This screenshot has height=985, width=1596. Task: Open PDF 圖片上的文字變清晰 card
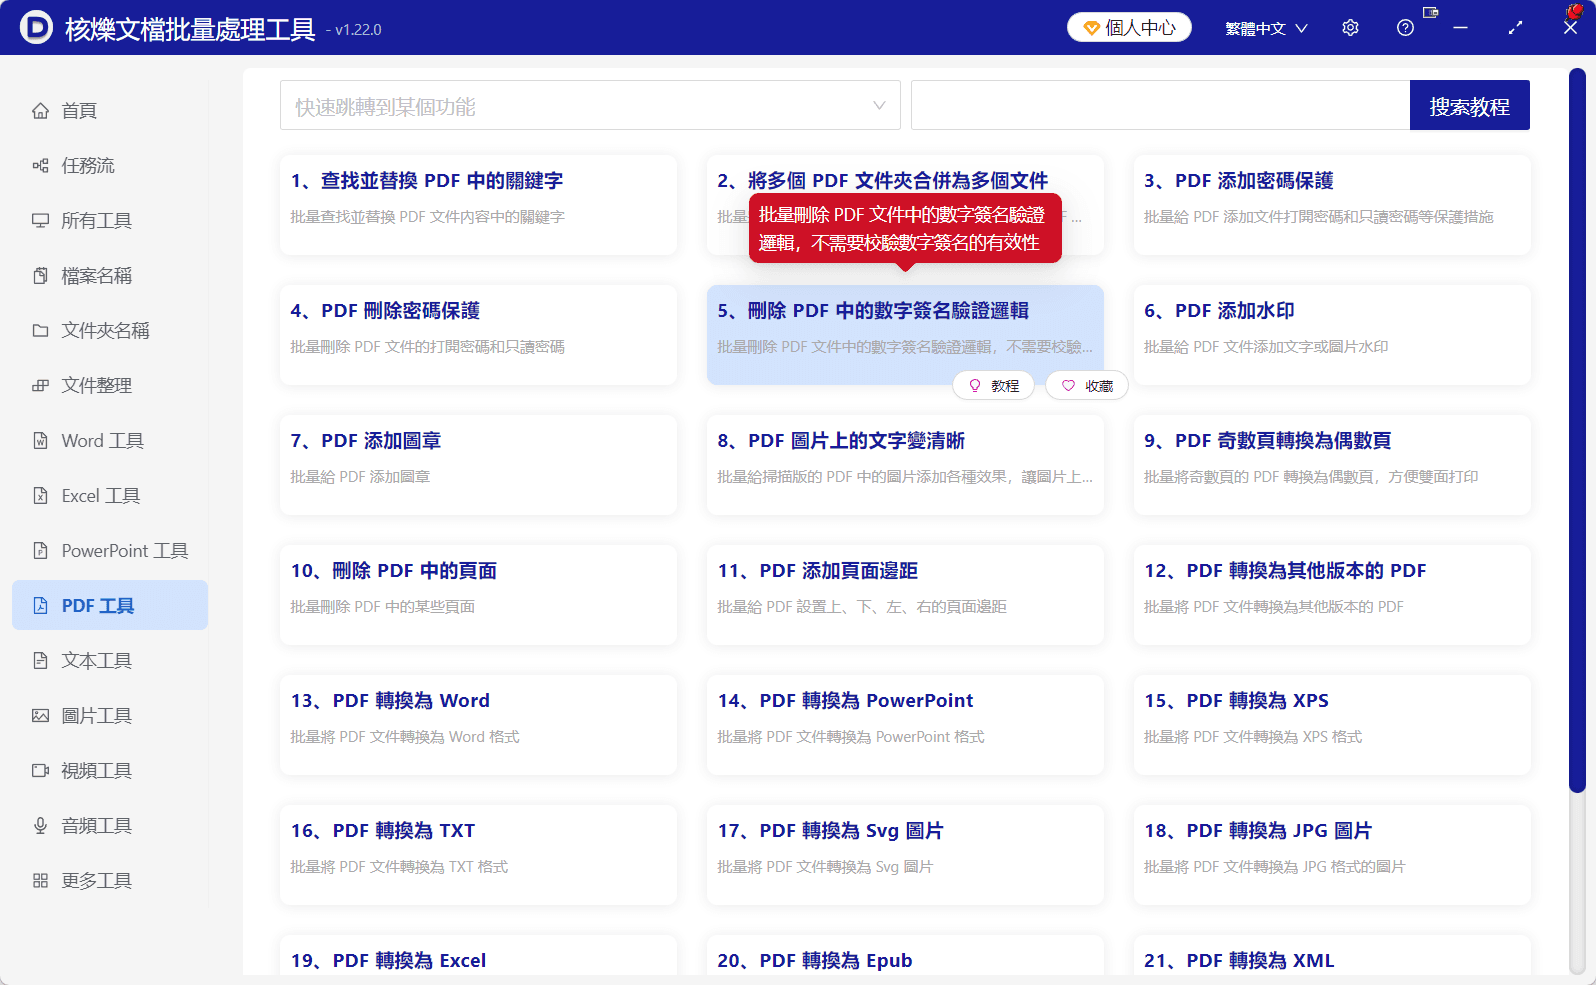(905, 465)
